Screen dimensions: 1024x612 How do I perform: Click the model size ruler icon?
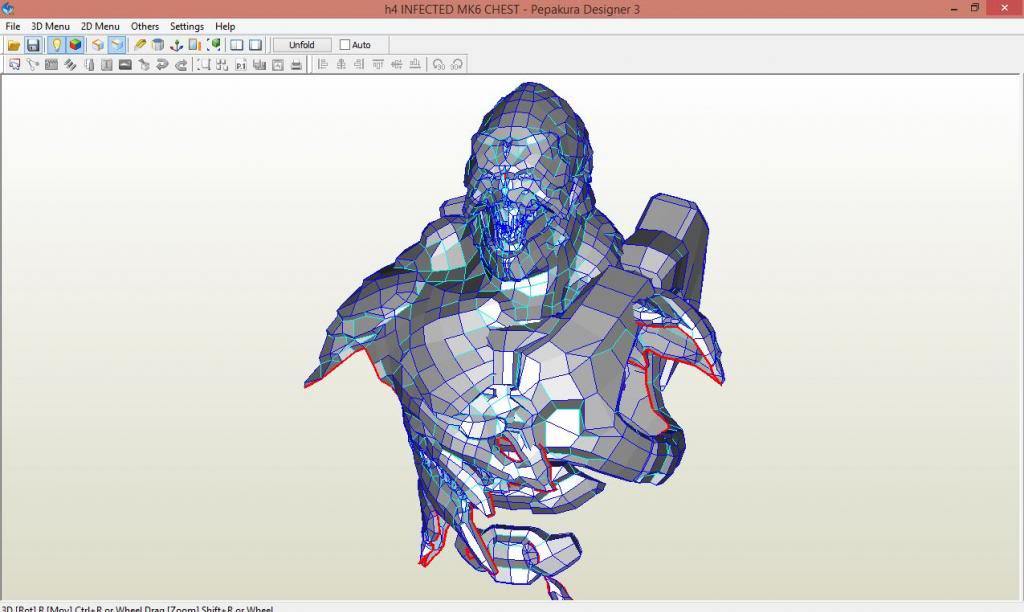(x=195, y=45)
